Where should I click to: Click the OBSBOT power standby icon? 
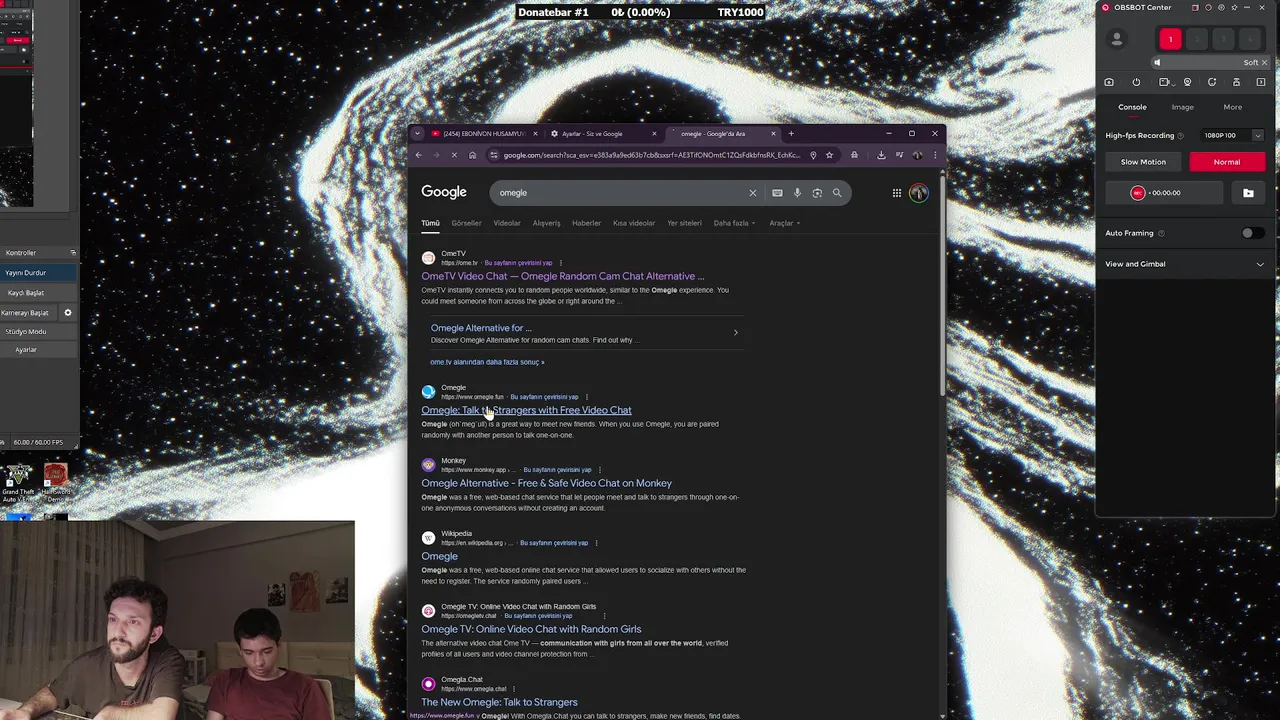(x=1136, y=82)
